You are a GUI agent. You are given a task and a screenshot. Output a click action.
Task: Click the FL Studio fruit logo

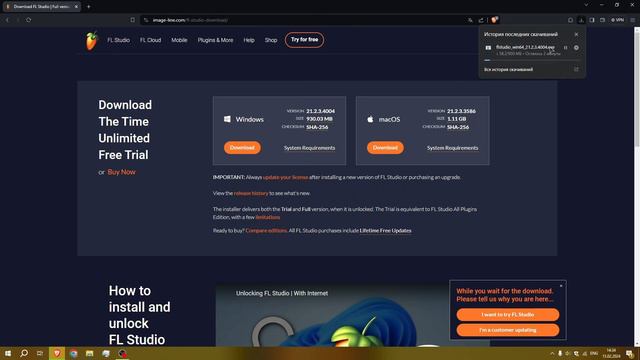pos(91,41)
